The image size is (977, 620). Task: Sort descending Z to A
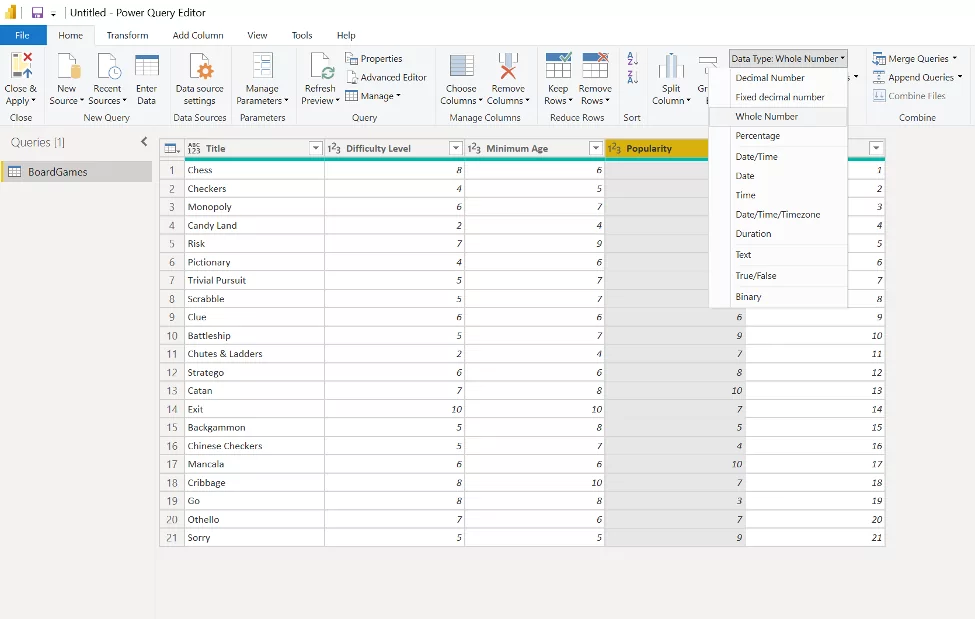coord(632,77)
